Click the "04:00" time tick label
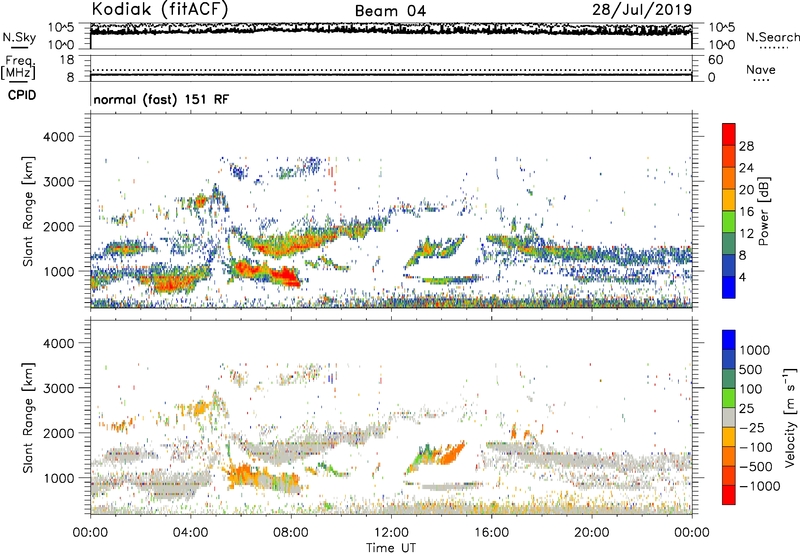The image size is (800, 554). (190, 533)
